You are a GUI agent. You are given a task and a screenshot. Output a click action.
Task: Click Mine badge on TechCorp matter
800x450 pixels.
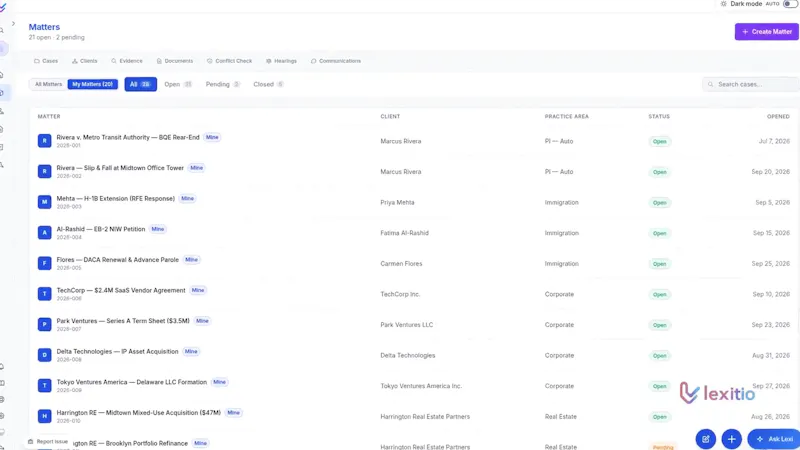pyautogui.click(x=198, y=290)
